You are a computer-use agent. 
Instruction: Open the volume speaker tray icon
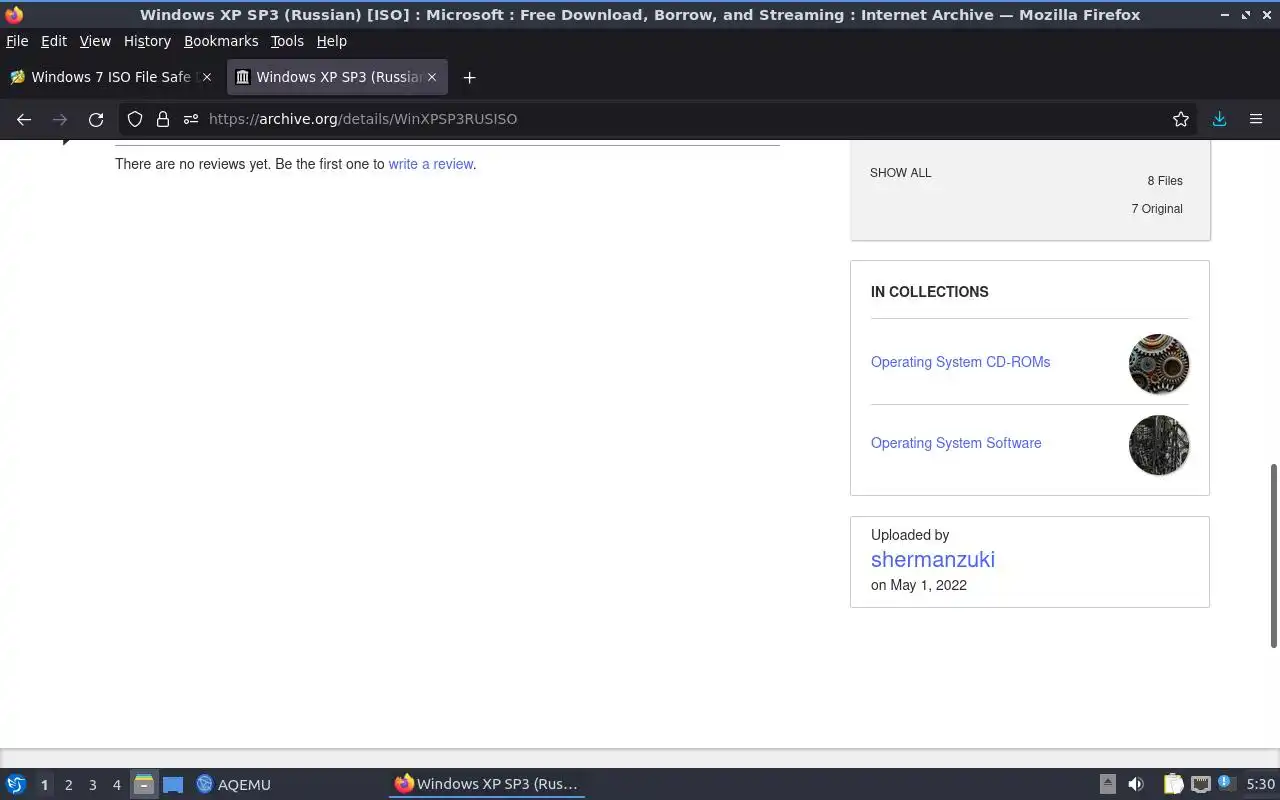(x=1136, y=784)
